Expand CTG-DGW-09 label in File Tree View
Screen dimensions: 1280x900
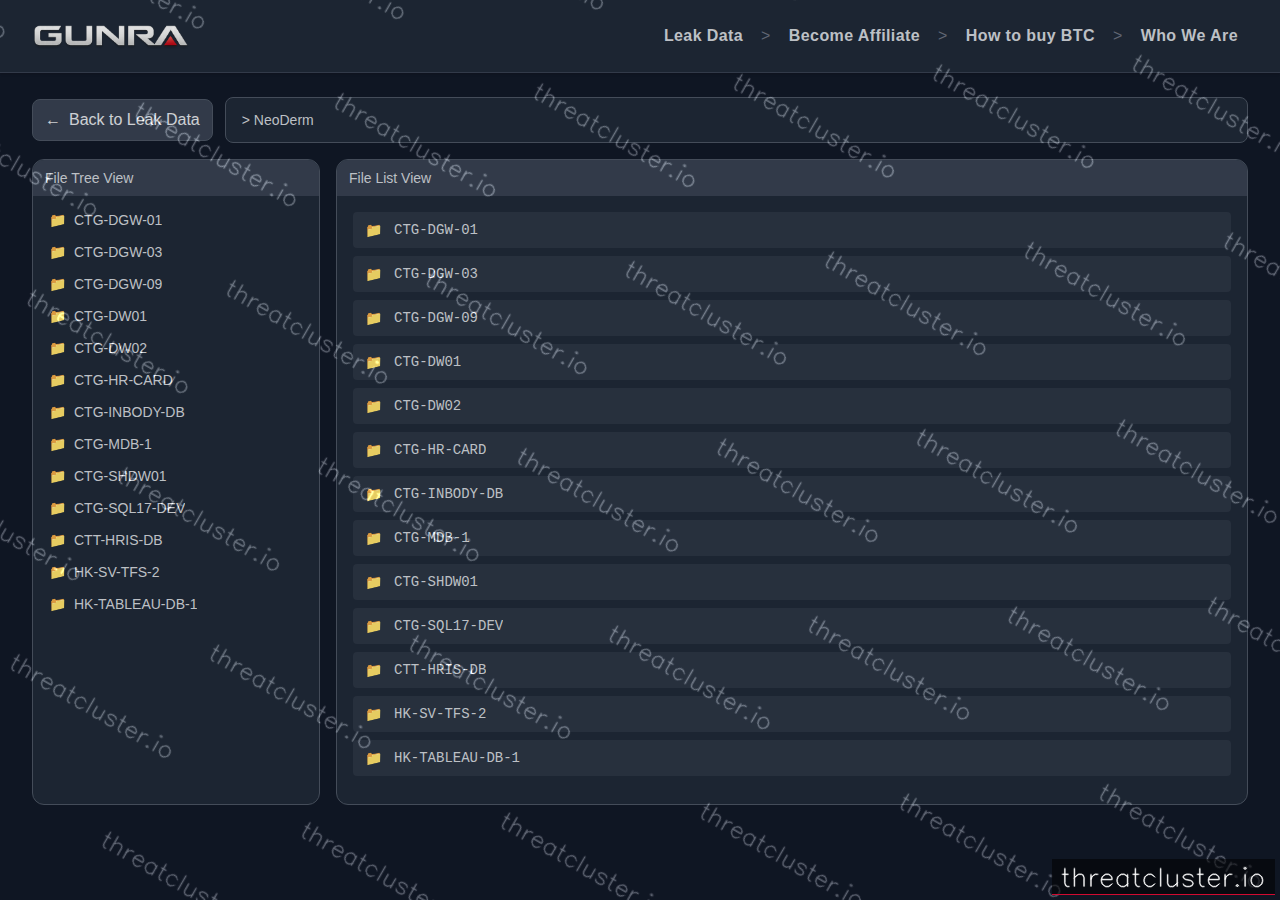click(x=118, y=284)
